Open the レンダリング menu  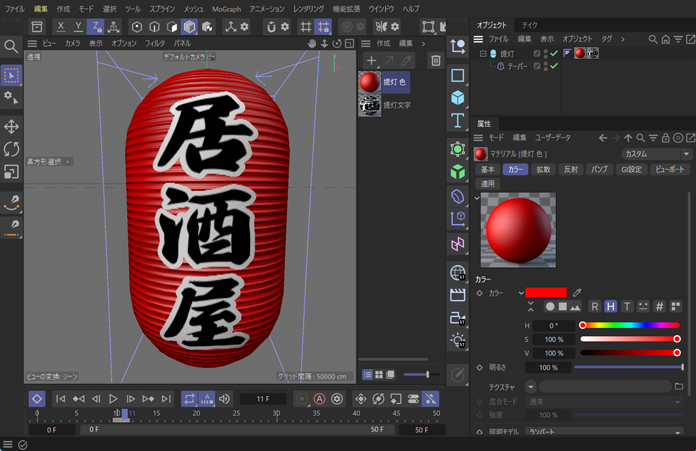pos(308,8)
